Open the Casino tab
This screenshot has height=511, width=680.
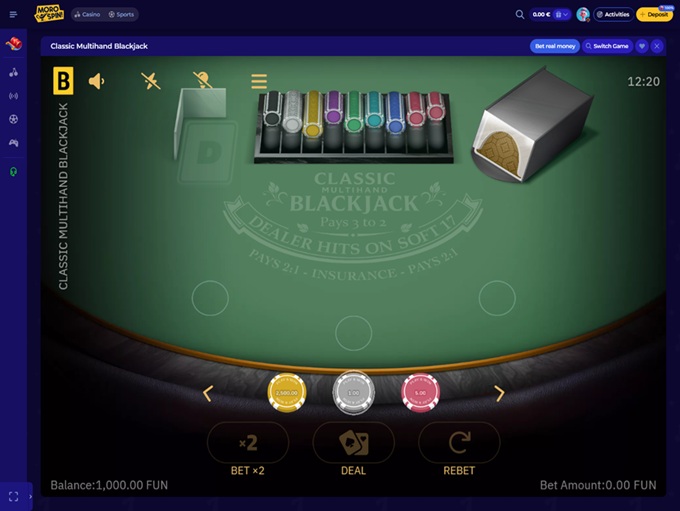87,14
